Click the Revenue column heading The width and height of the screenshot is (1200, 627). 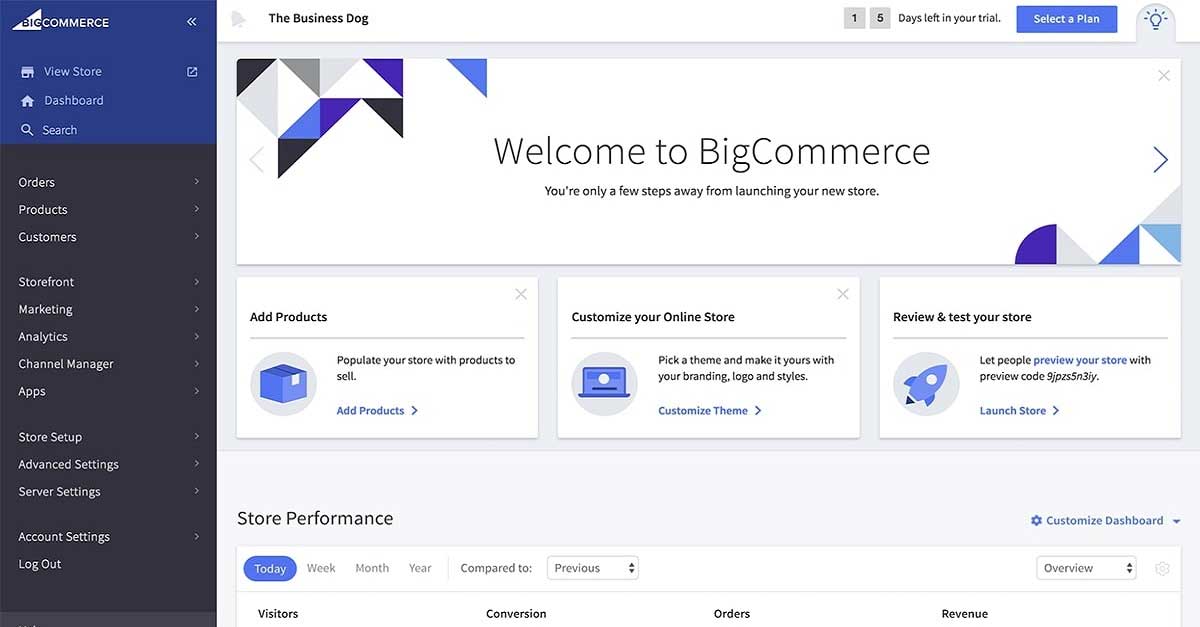[964, 614]
